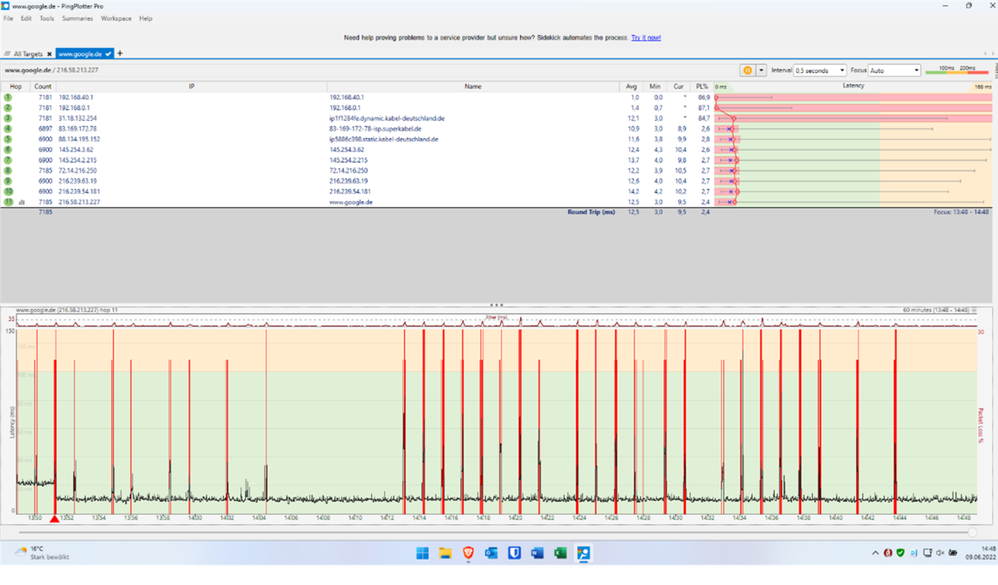
Task: Close the All Targets tab
Action: point(49,53)
